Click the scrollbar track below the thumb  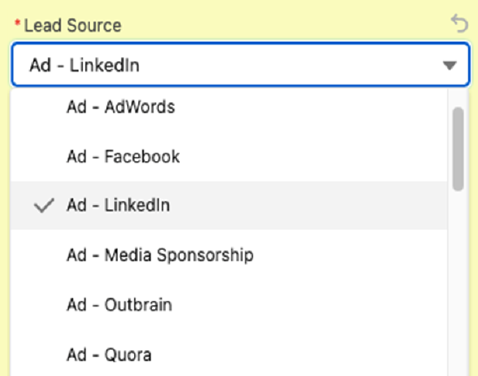[458, 283]
